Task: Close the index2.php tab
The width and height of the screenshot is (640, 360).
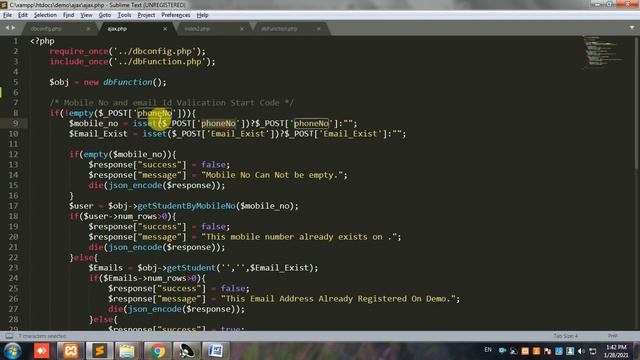Action: pyautogui.click(x=242, y=29)
